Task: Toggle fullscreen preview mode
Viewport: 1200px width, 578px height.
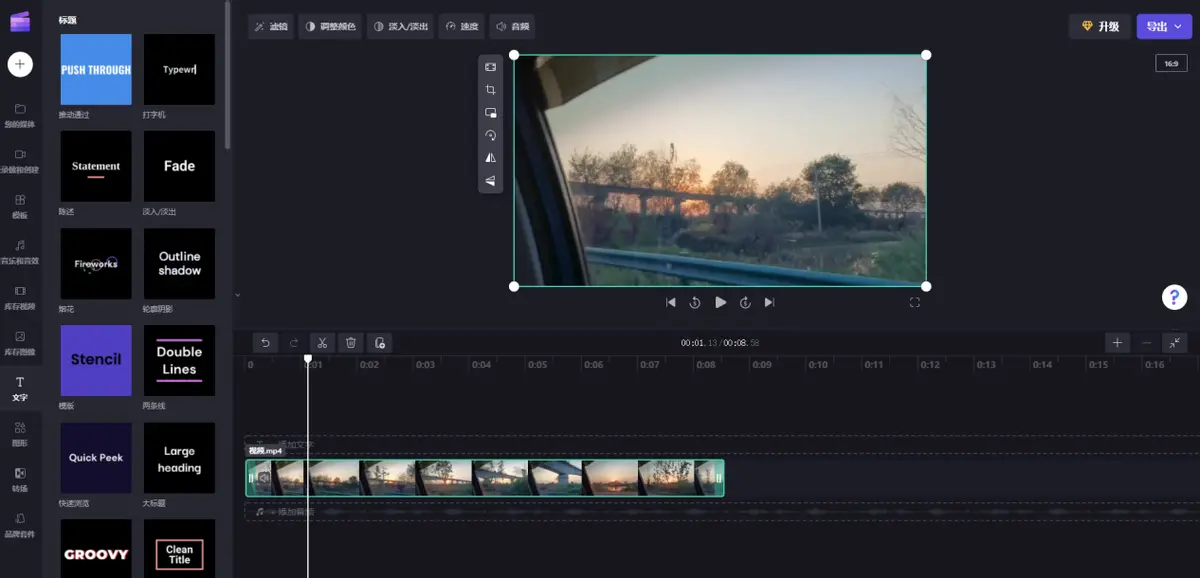Action: (x=914, y=302)
